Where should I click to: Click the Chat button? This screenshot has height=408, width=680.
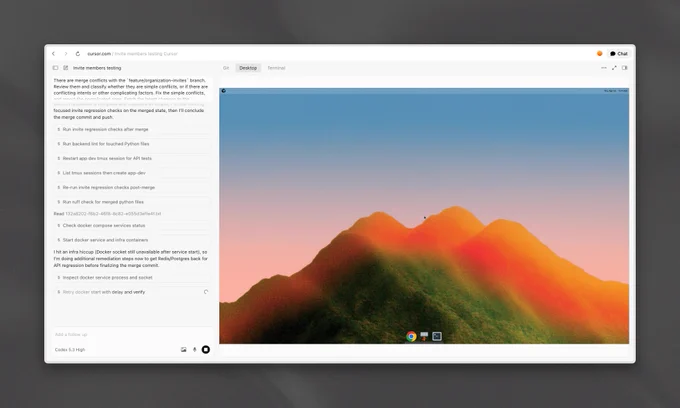click(619, 54)
